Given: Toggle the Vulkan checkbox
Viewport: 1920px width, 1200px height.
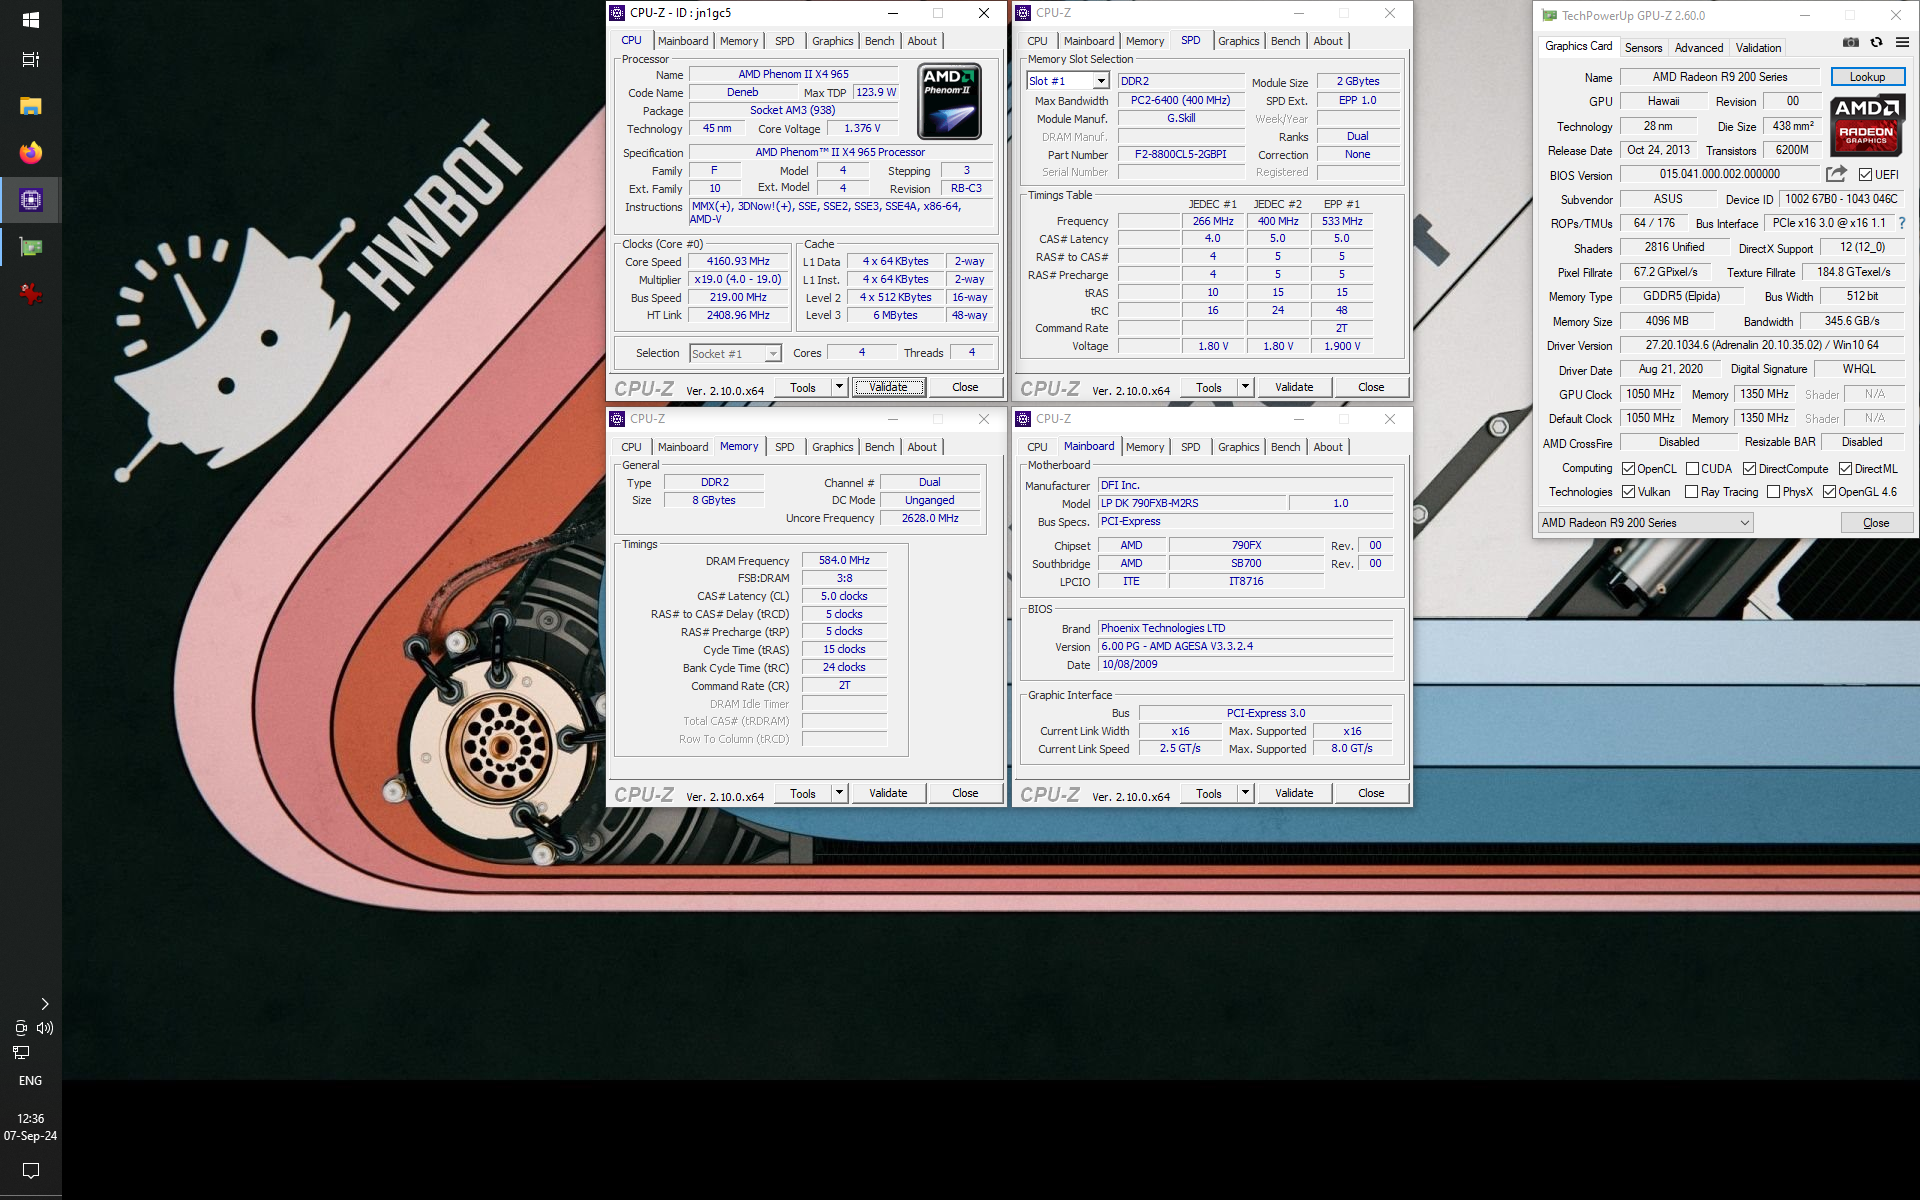Looking at the screenshot, I should 1628,492.
